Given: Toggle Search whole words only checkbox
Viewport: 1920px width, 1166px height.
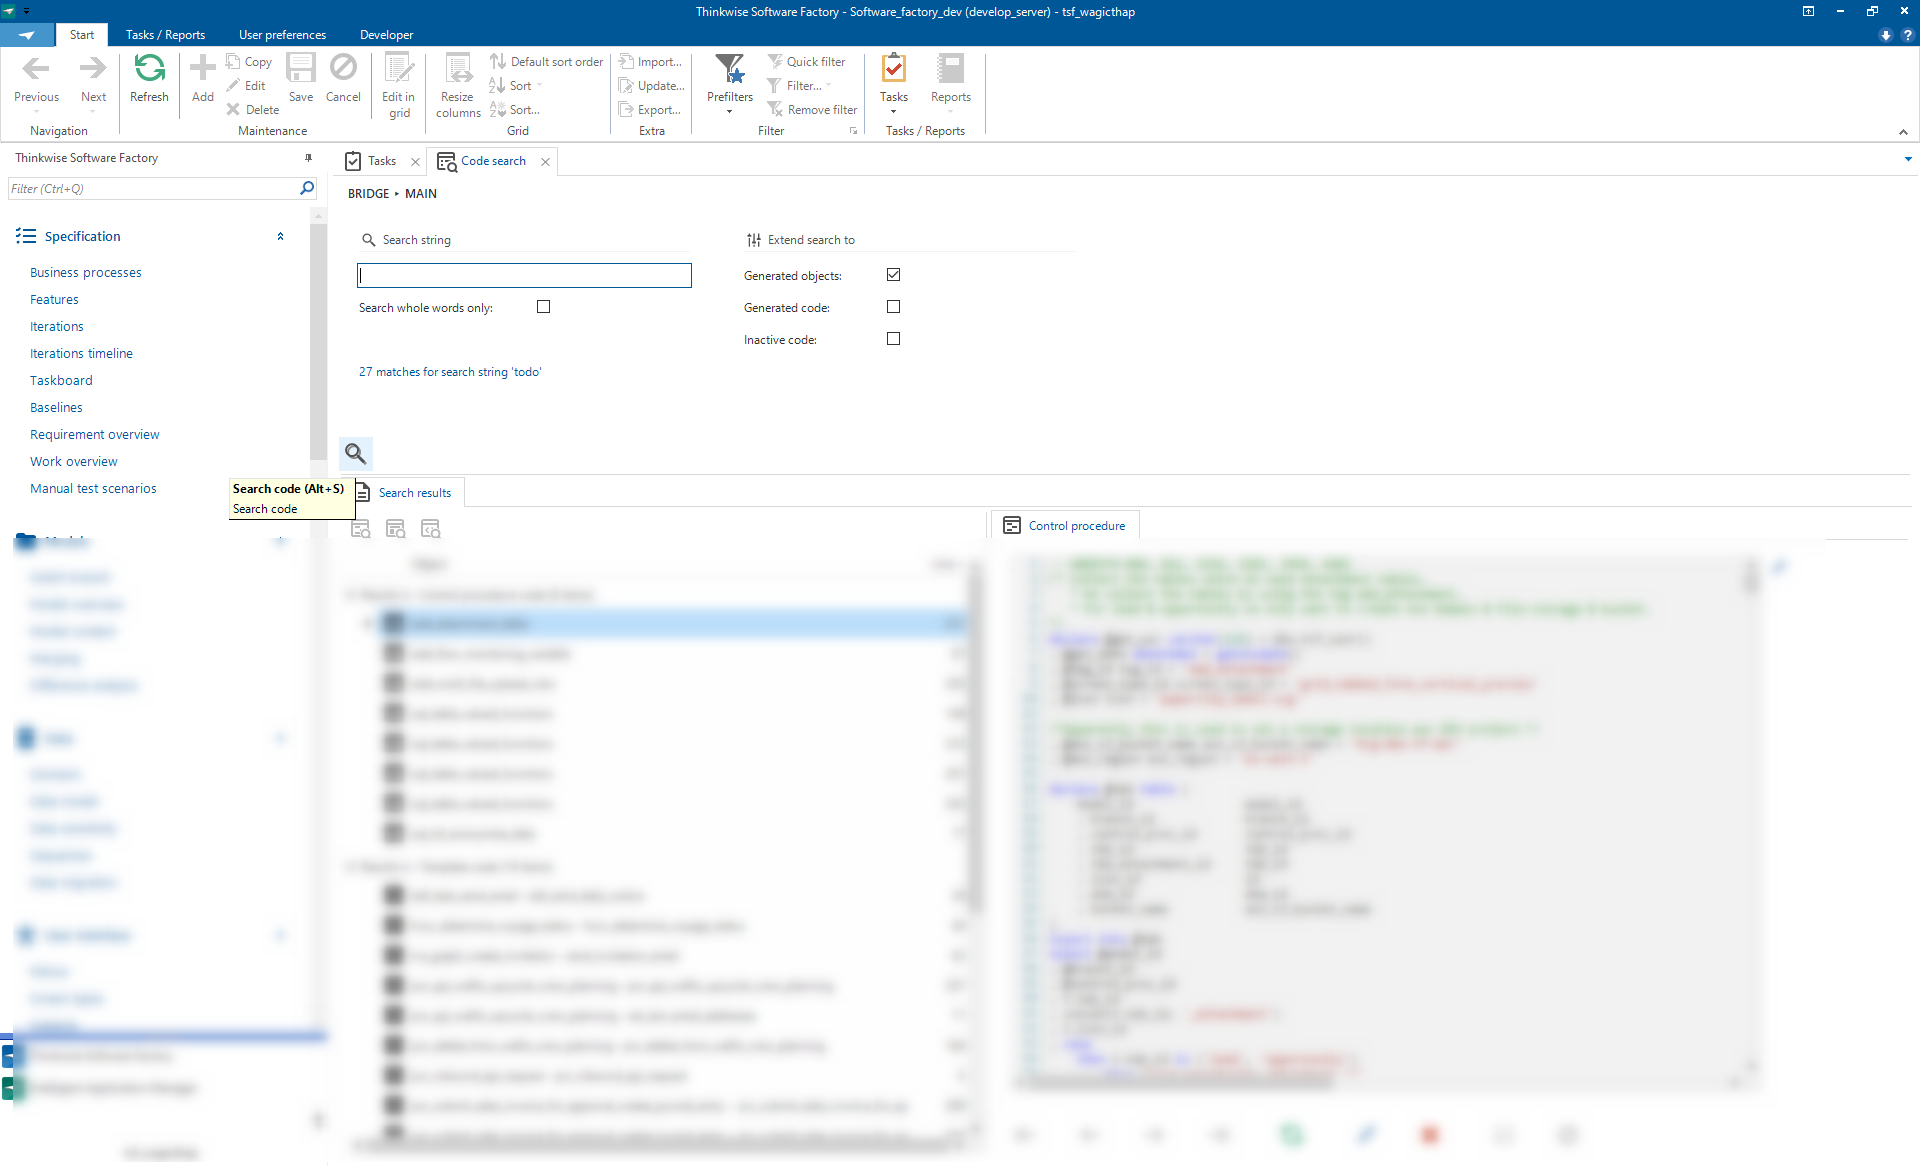Looking at the screenshot, I should click(543, 307).
